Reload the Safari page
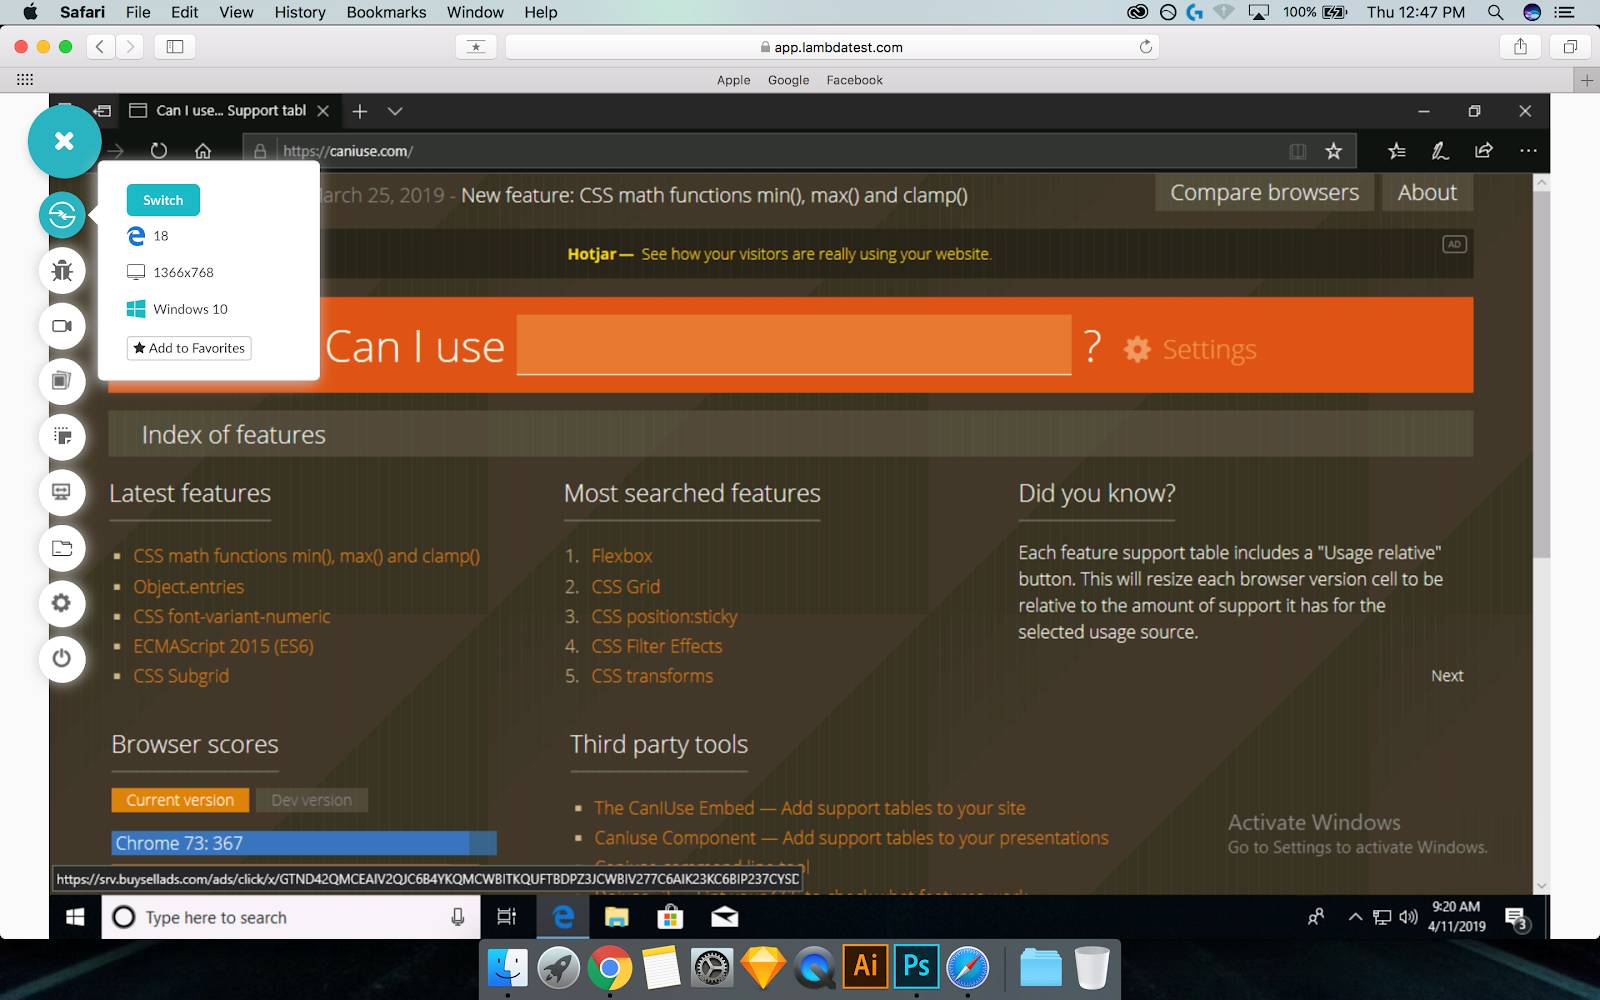 coord(1146,47)
